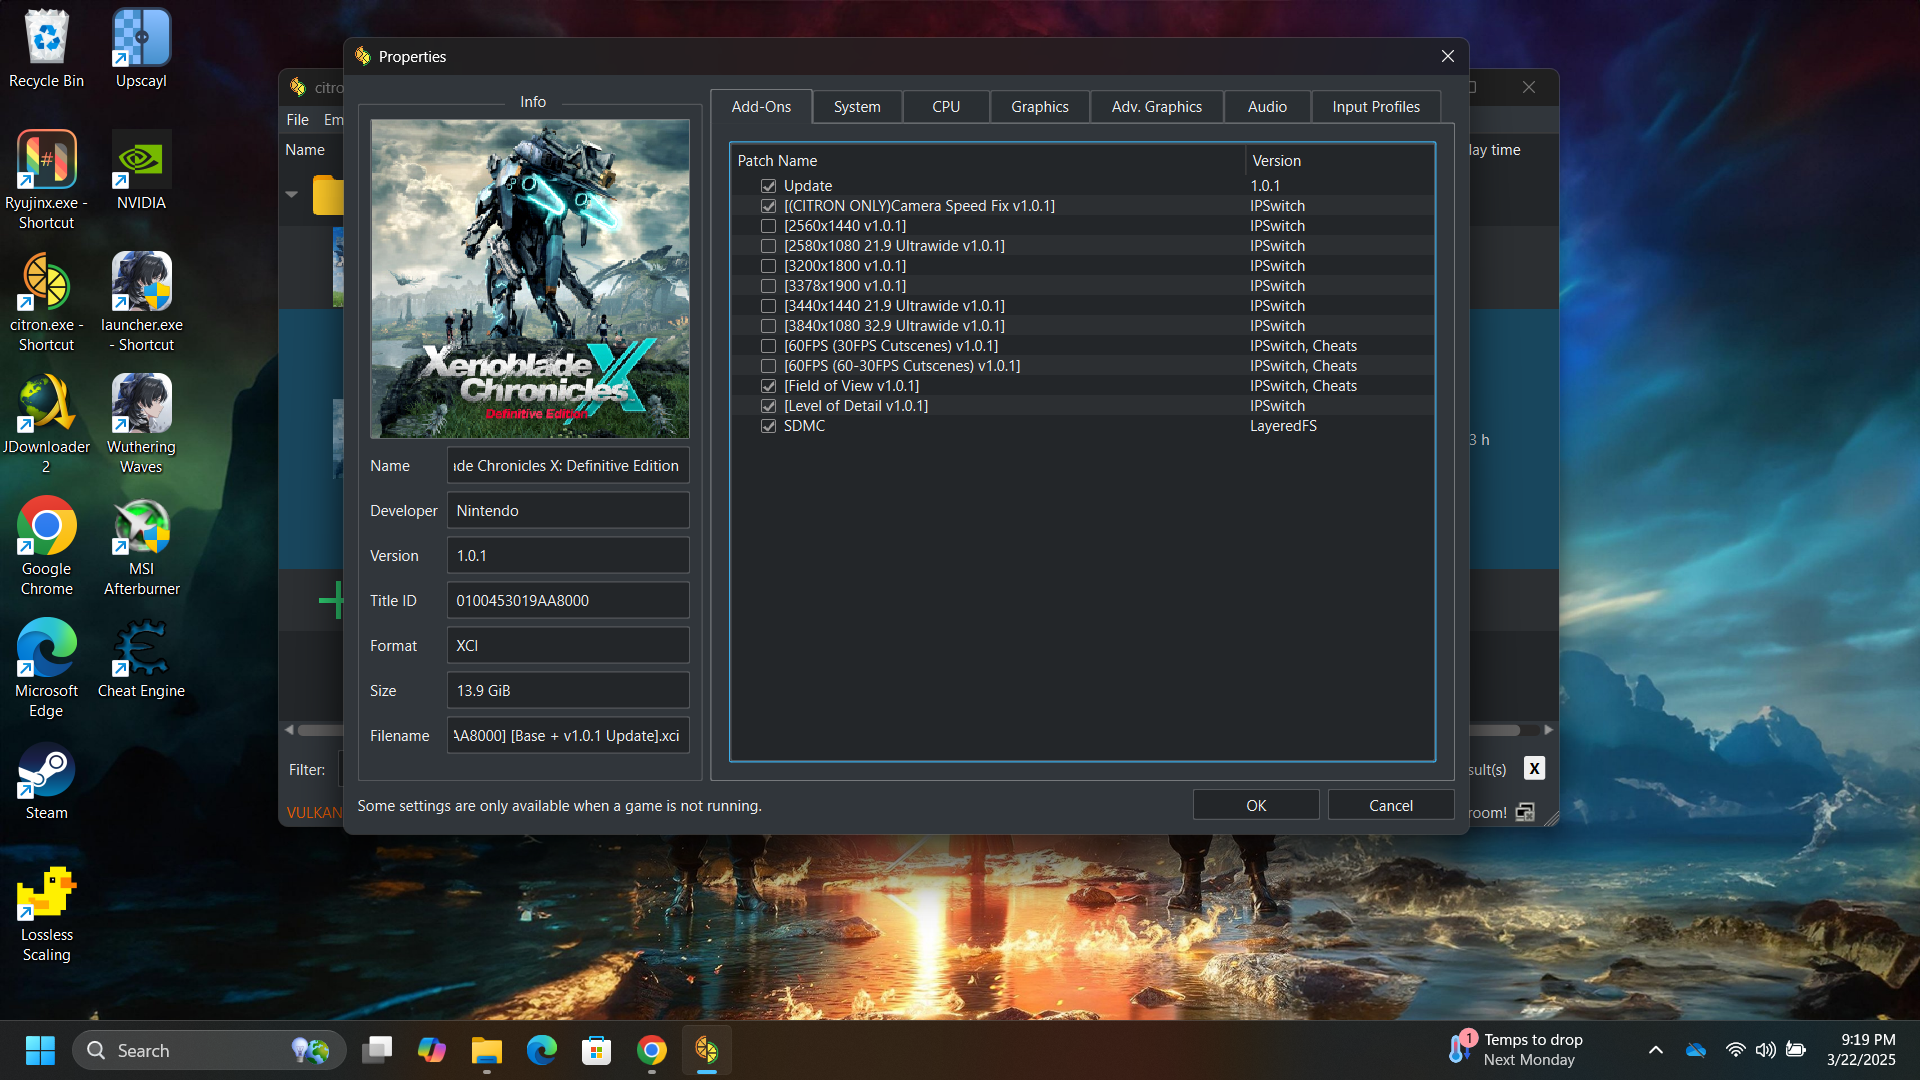This screenshot has height=1080, width=1920.
Task: Enable the 2580x1080 21.9 Ultrawide patch
Action: 768,246
